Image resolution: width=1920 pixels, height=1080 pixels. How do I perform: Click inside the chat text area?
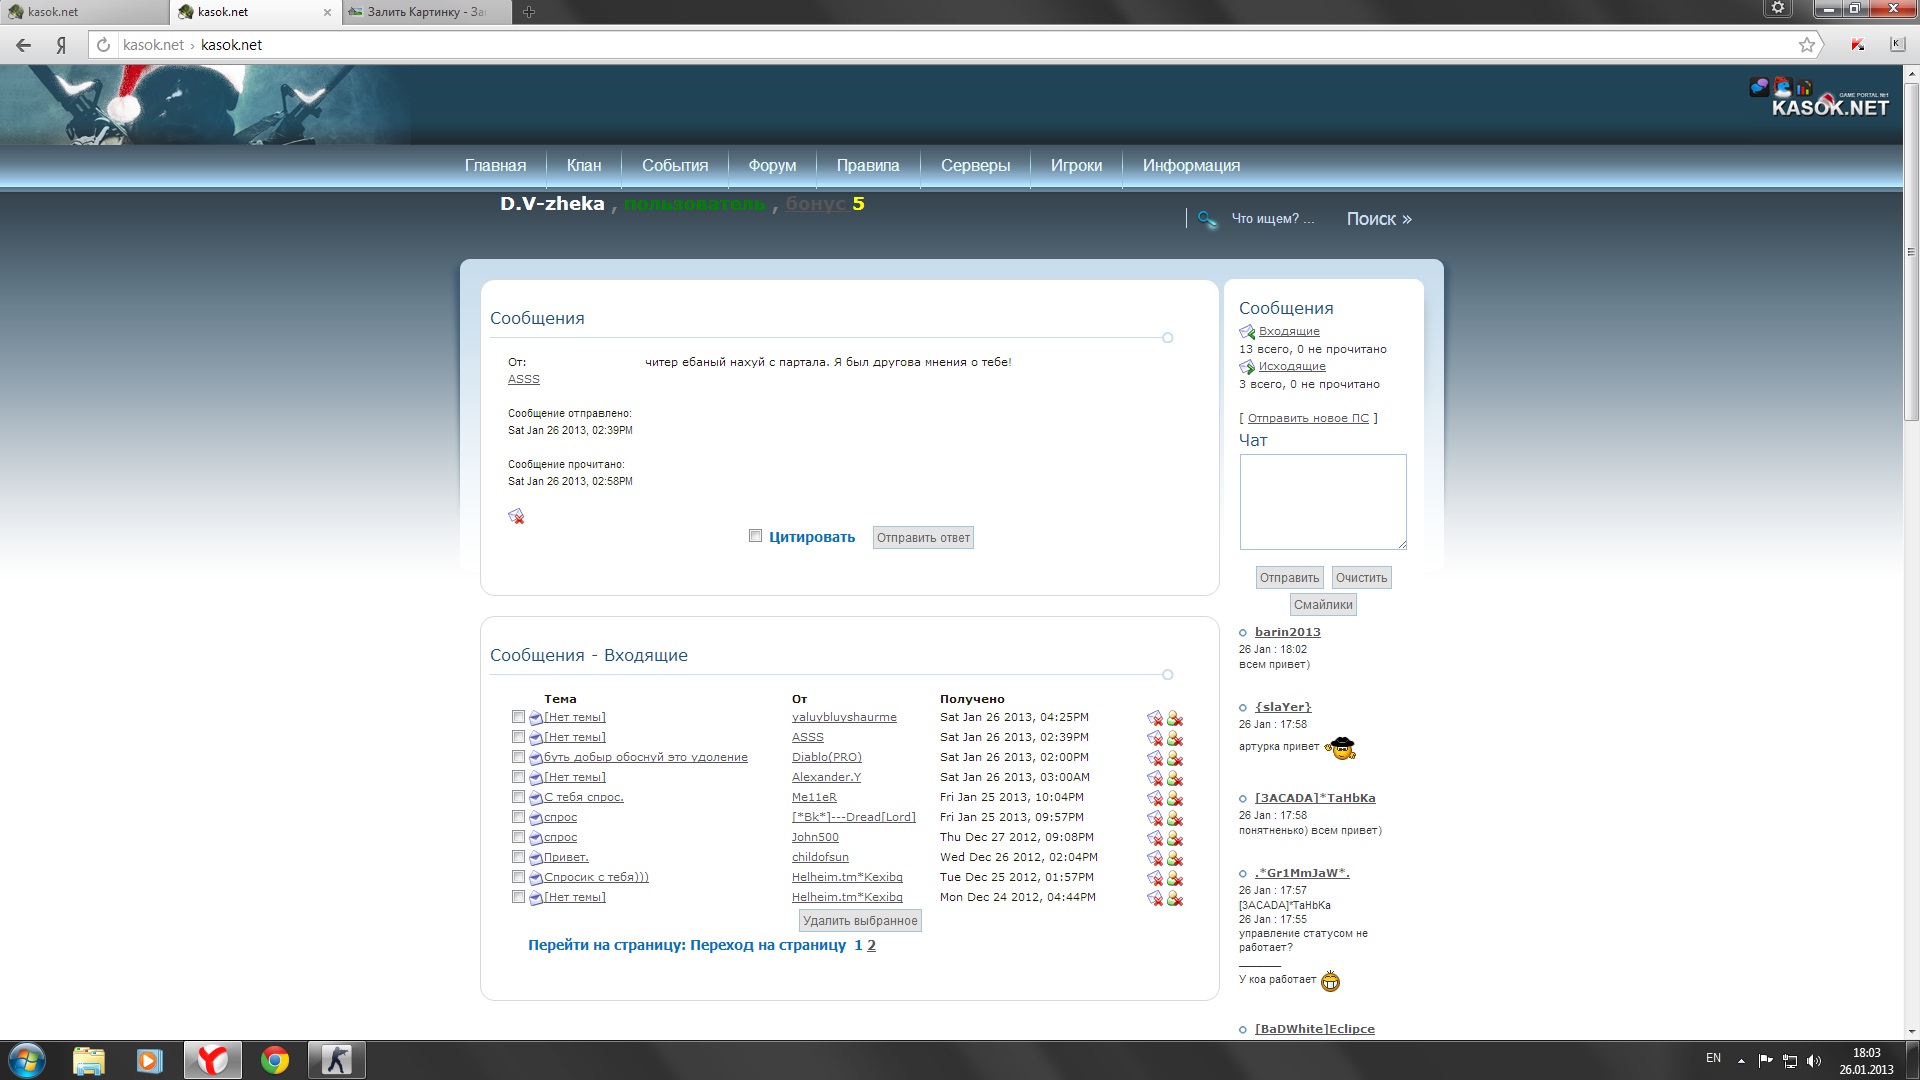point(1322,502)
